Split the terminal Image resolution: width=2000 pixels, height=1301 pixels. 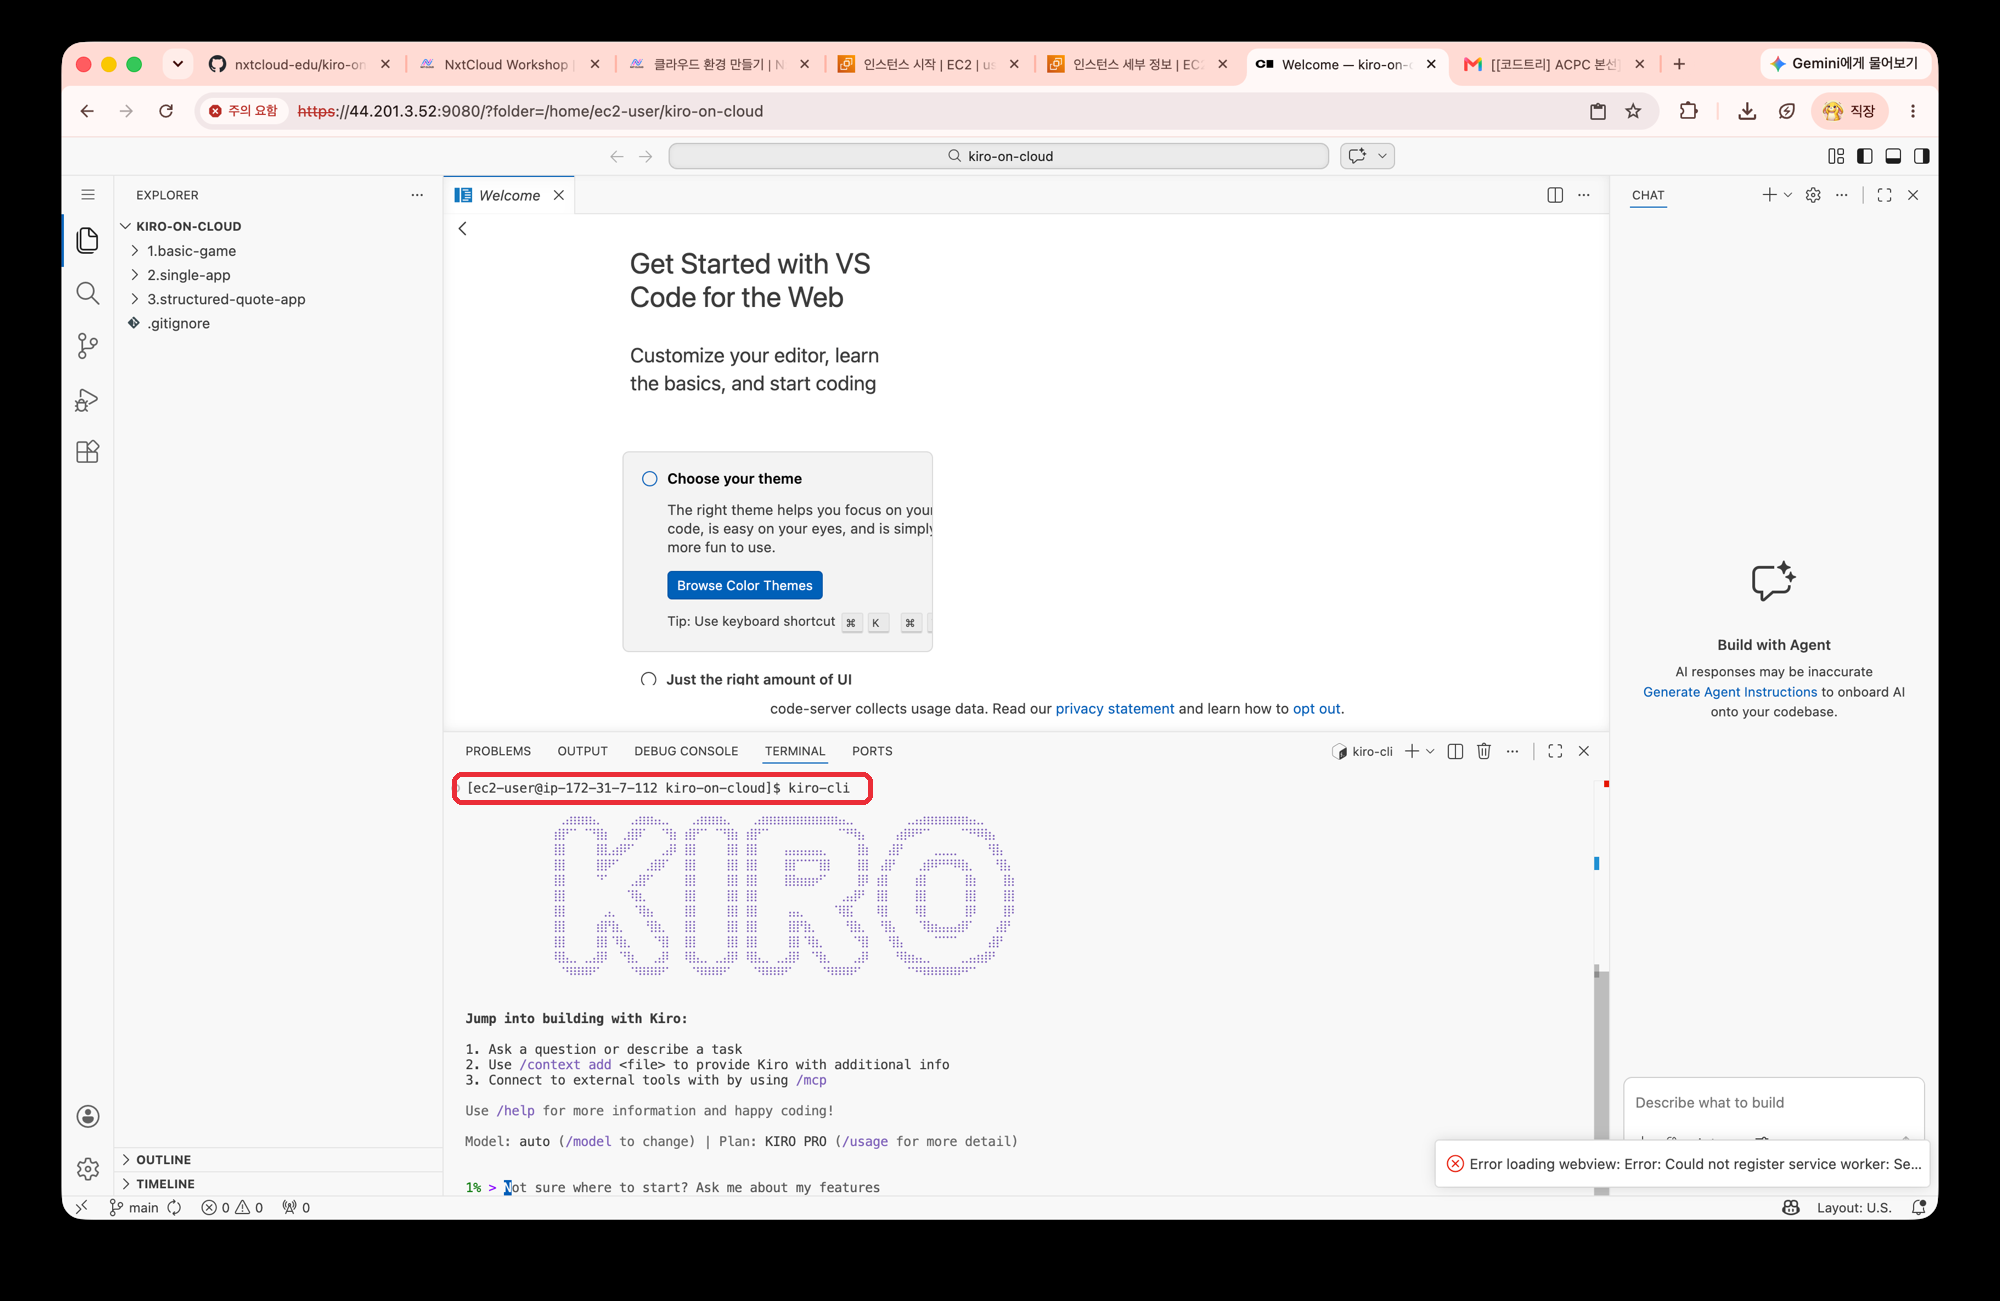tap(1455, 751)
